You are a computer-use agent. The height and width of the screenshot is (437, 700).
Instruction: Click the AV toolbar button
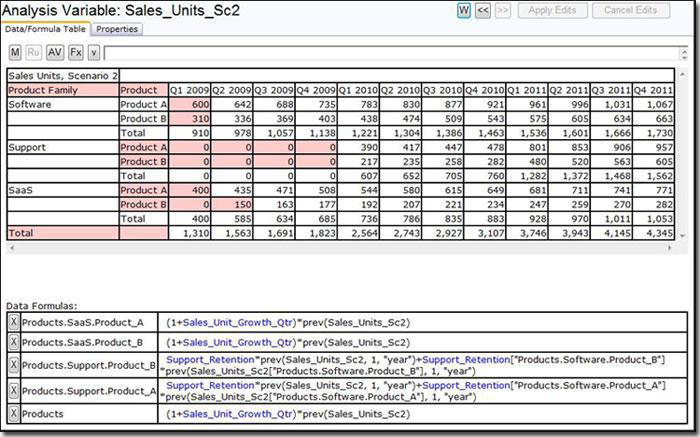point(55,53)
